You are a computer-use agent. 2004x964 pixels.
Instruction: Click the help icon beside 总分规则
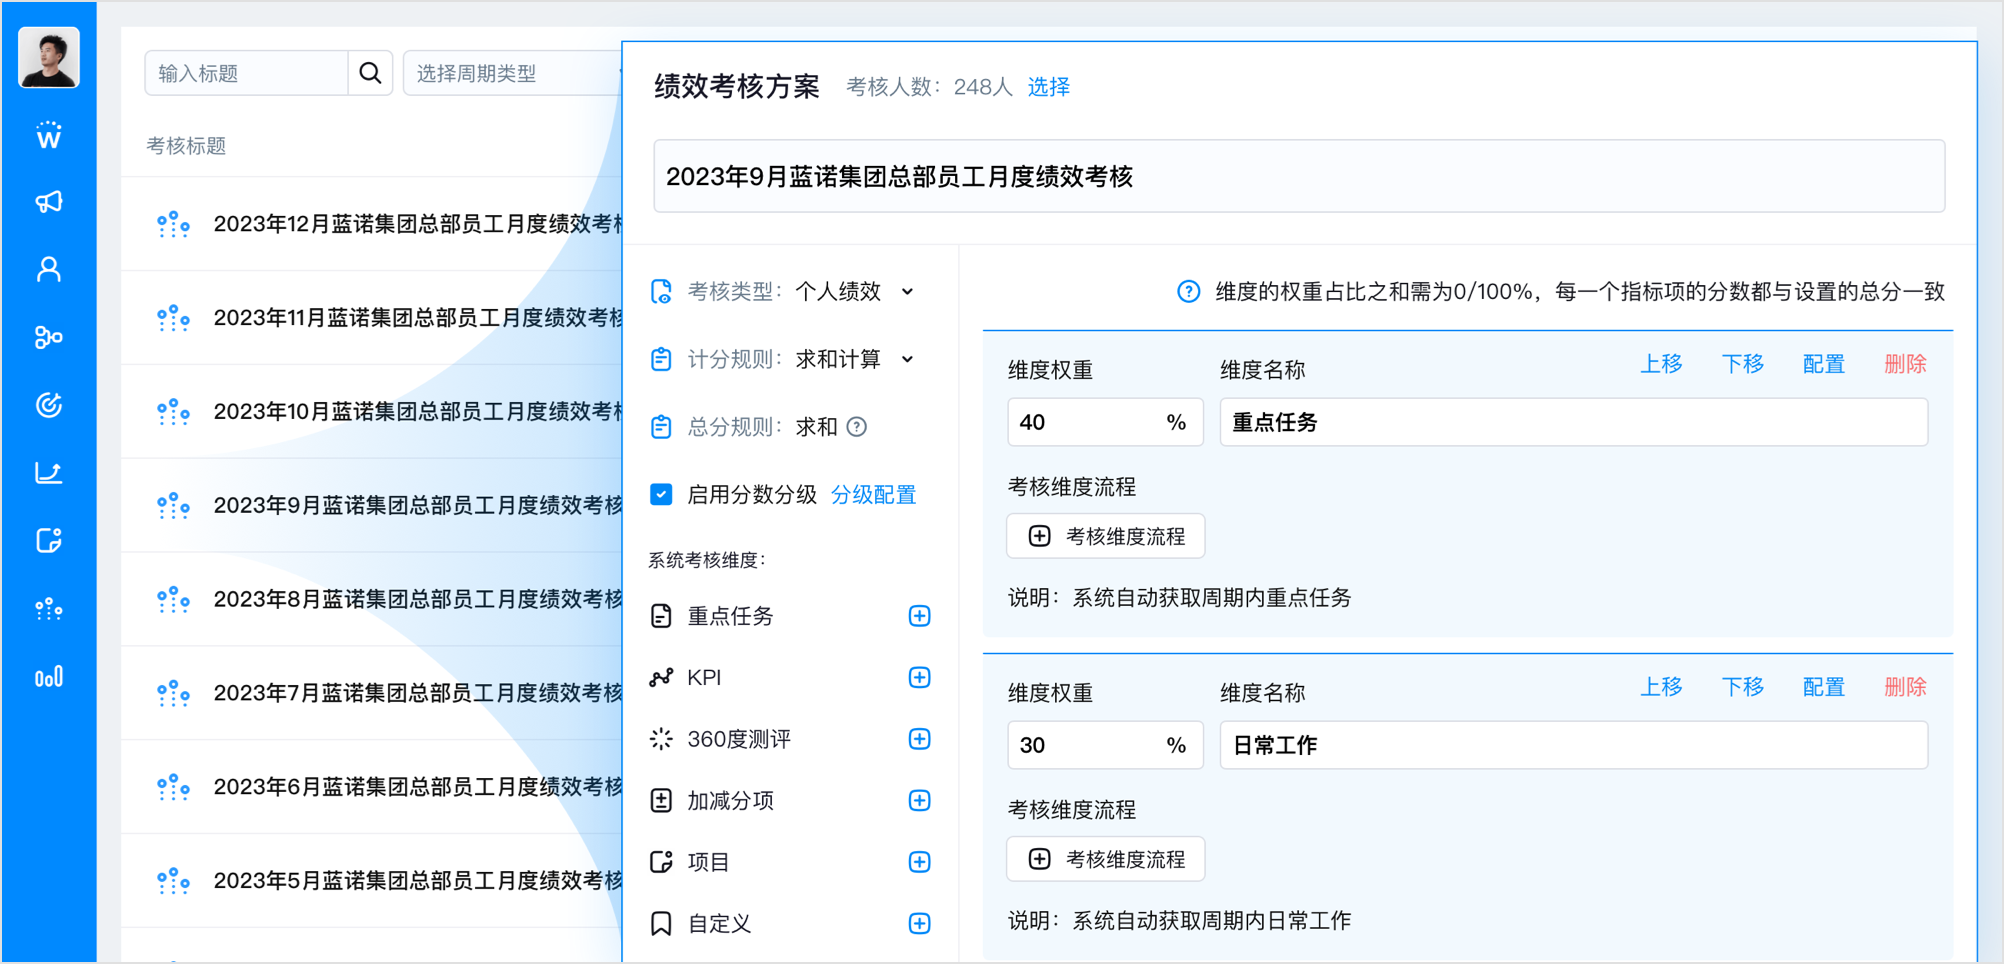click(857, 427)
